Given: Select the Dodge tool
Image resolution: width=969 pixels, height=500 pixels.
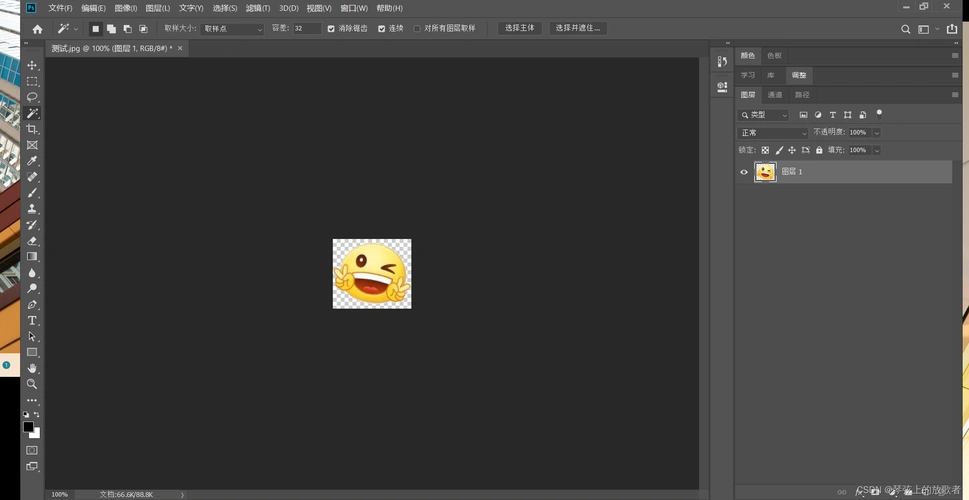Looking at the screenshot, I should pyautogui.click(x=32, y=289).
